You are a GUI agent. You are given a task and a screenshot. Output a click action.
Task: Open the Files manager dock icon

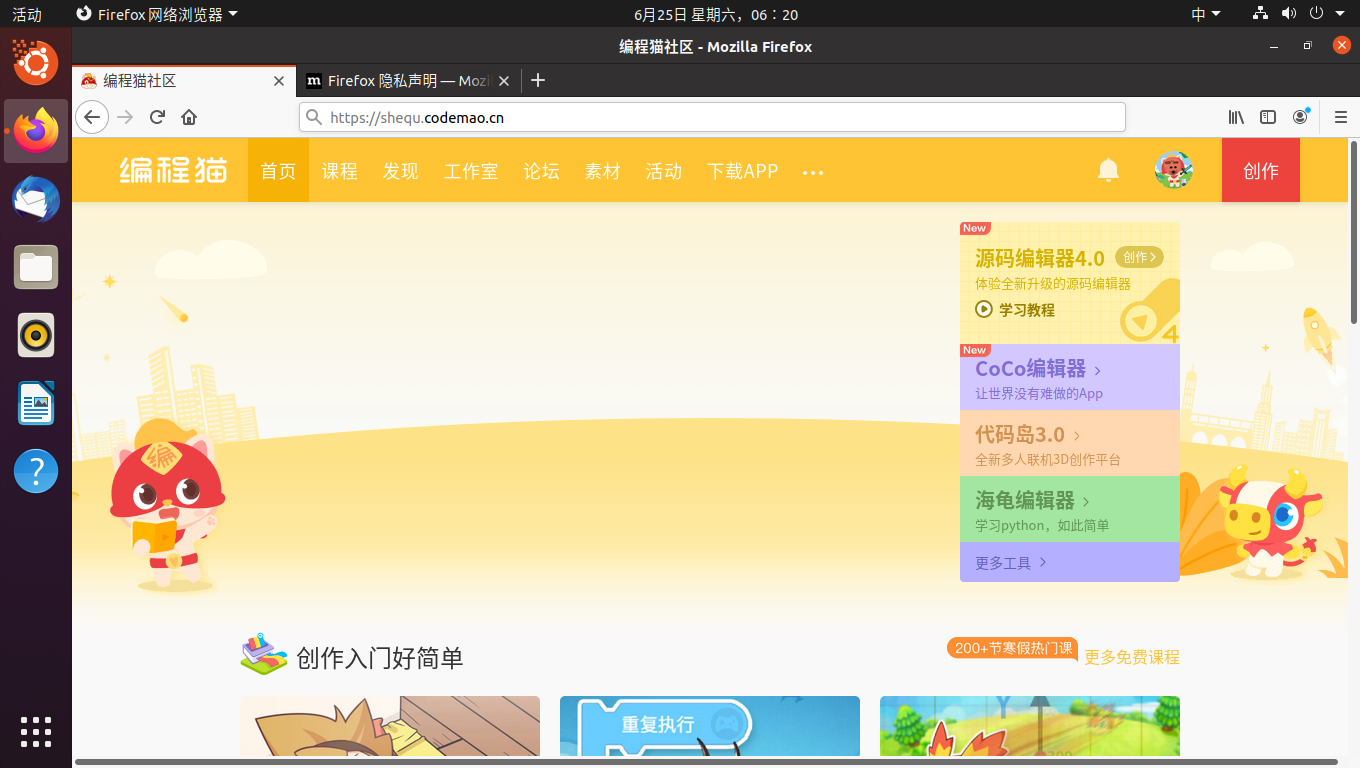coord(36,267)
